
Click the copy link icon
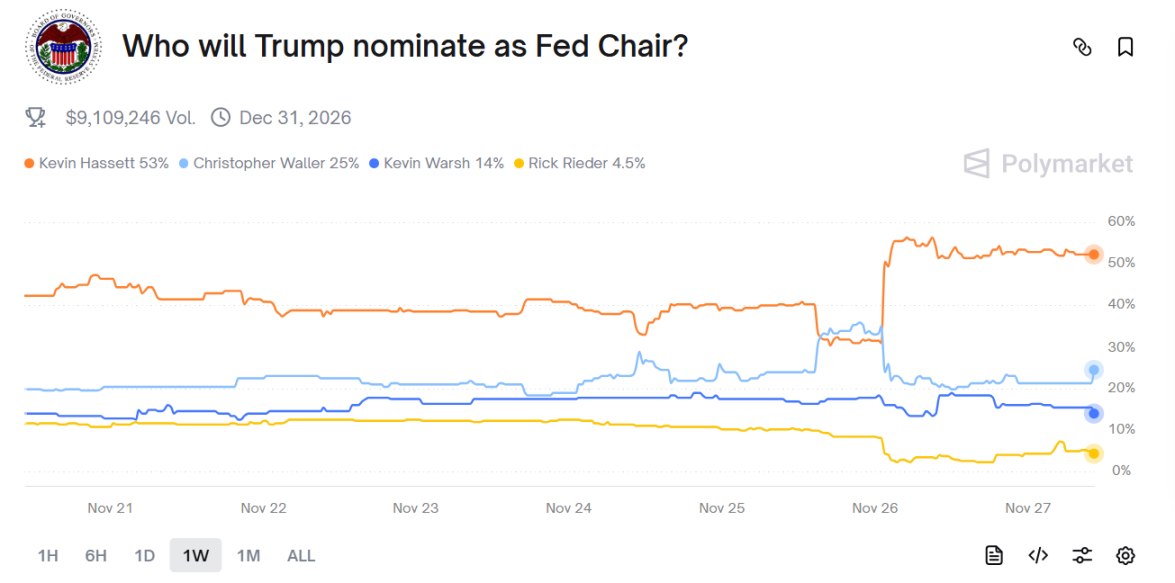coord(1082,47)
